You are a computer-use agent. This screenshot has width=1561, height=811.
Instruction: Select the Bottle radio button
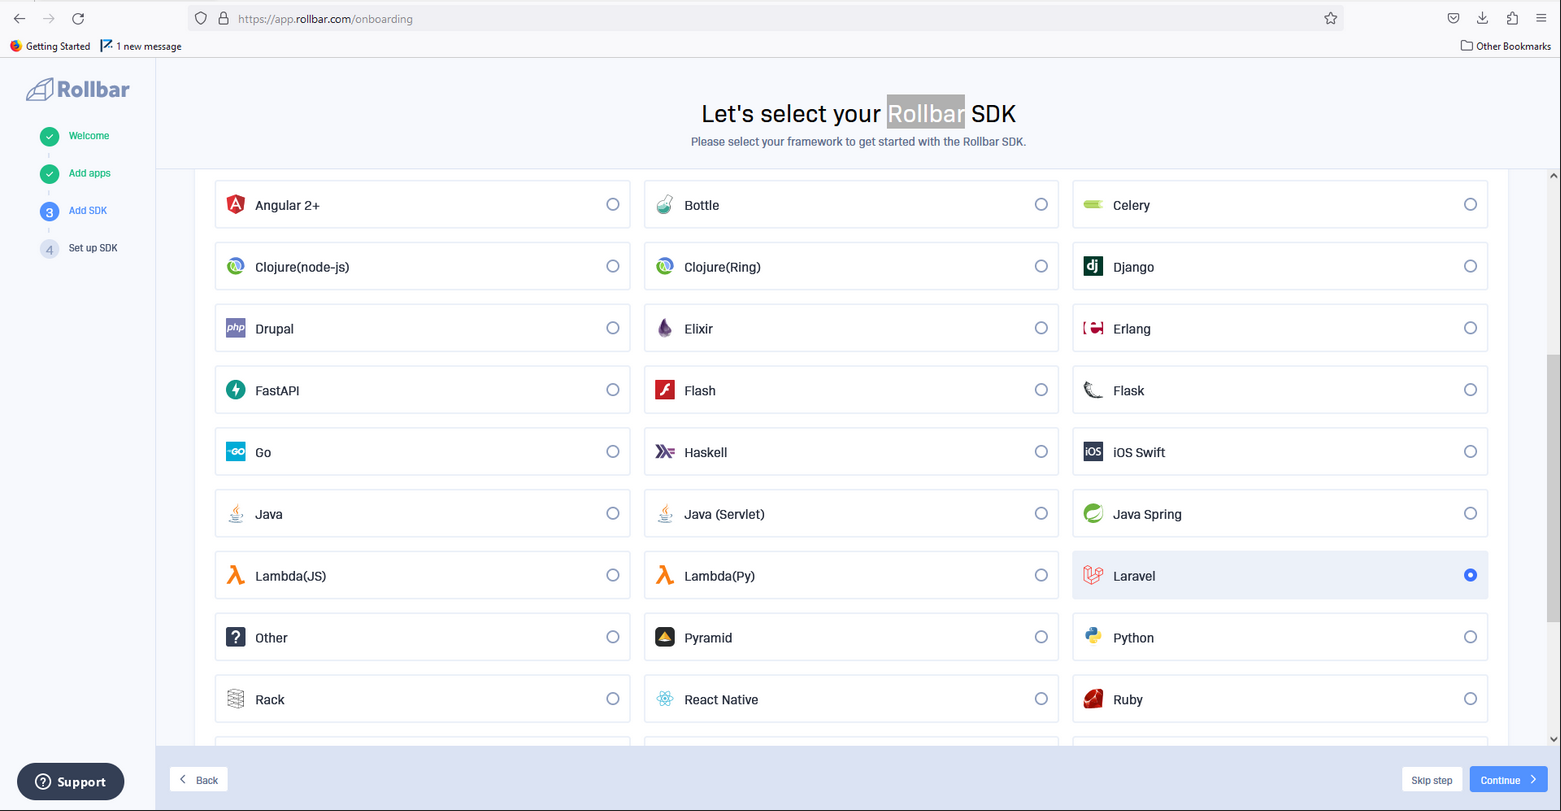(x=1041, y=204)
